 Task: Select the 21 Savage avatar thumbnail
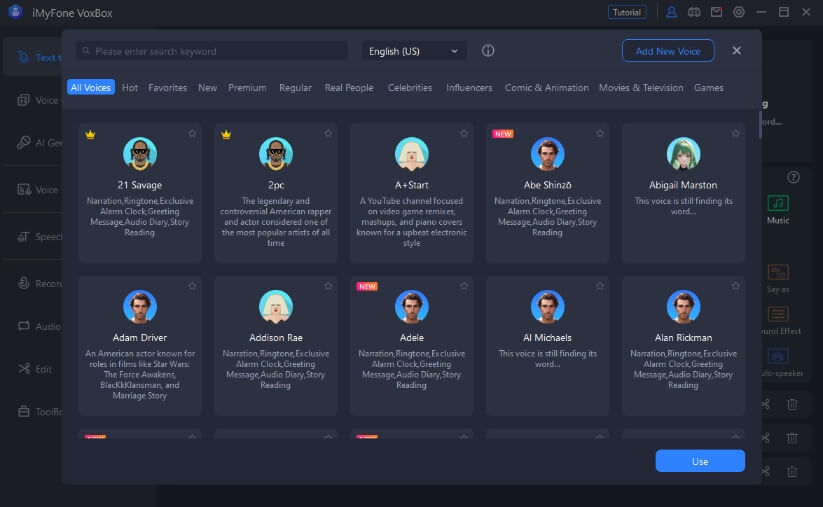[140, 154]
